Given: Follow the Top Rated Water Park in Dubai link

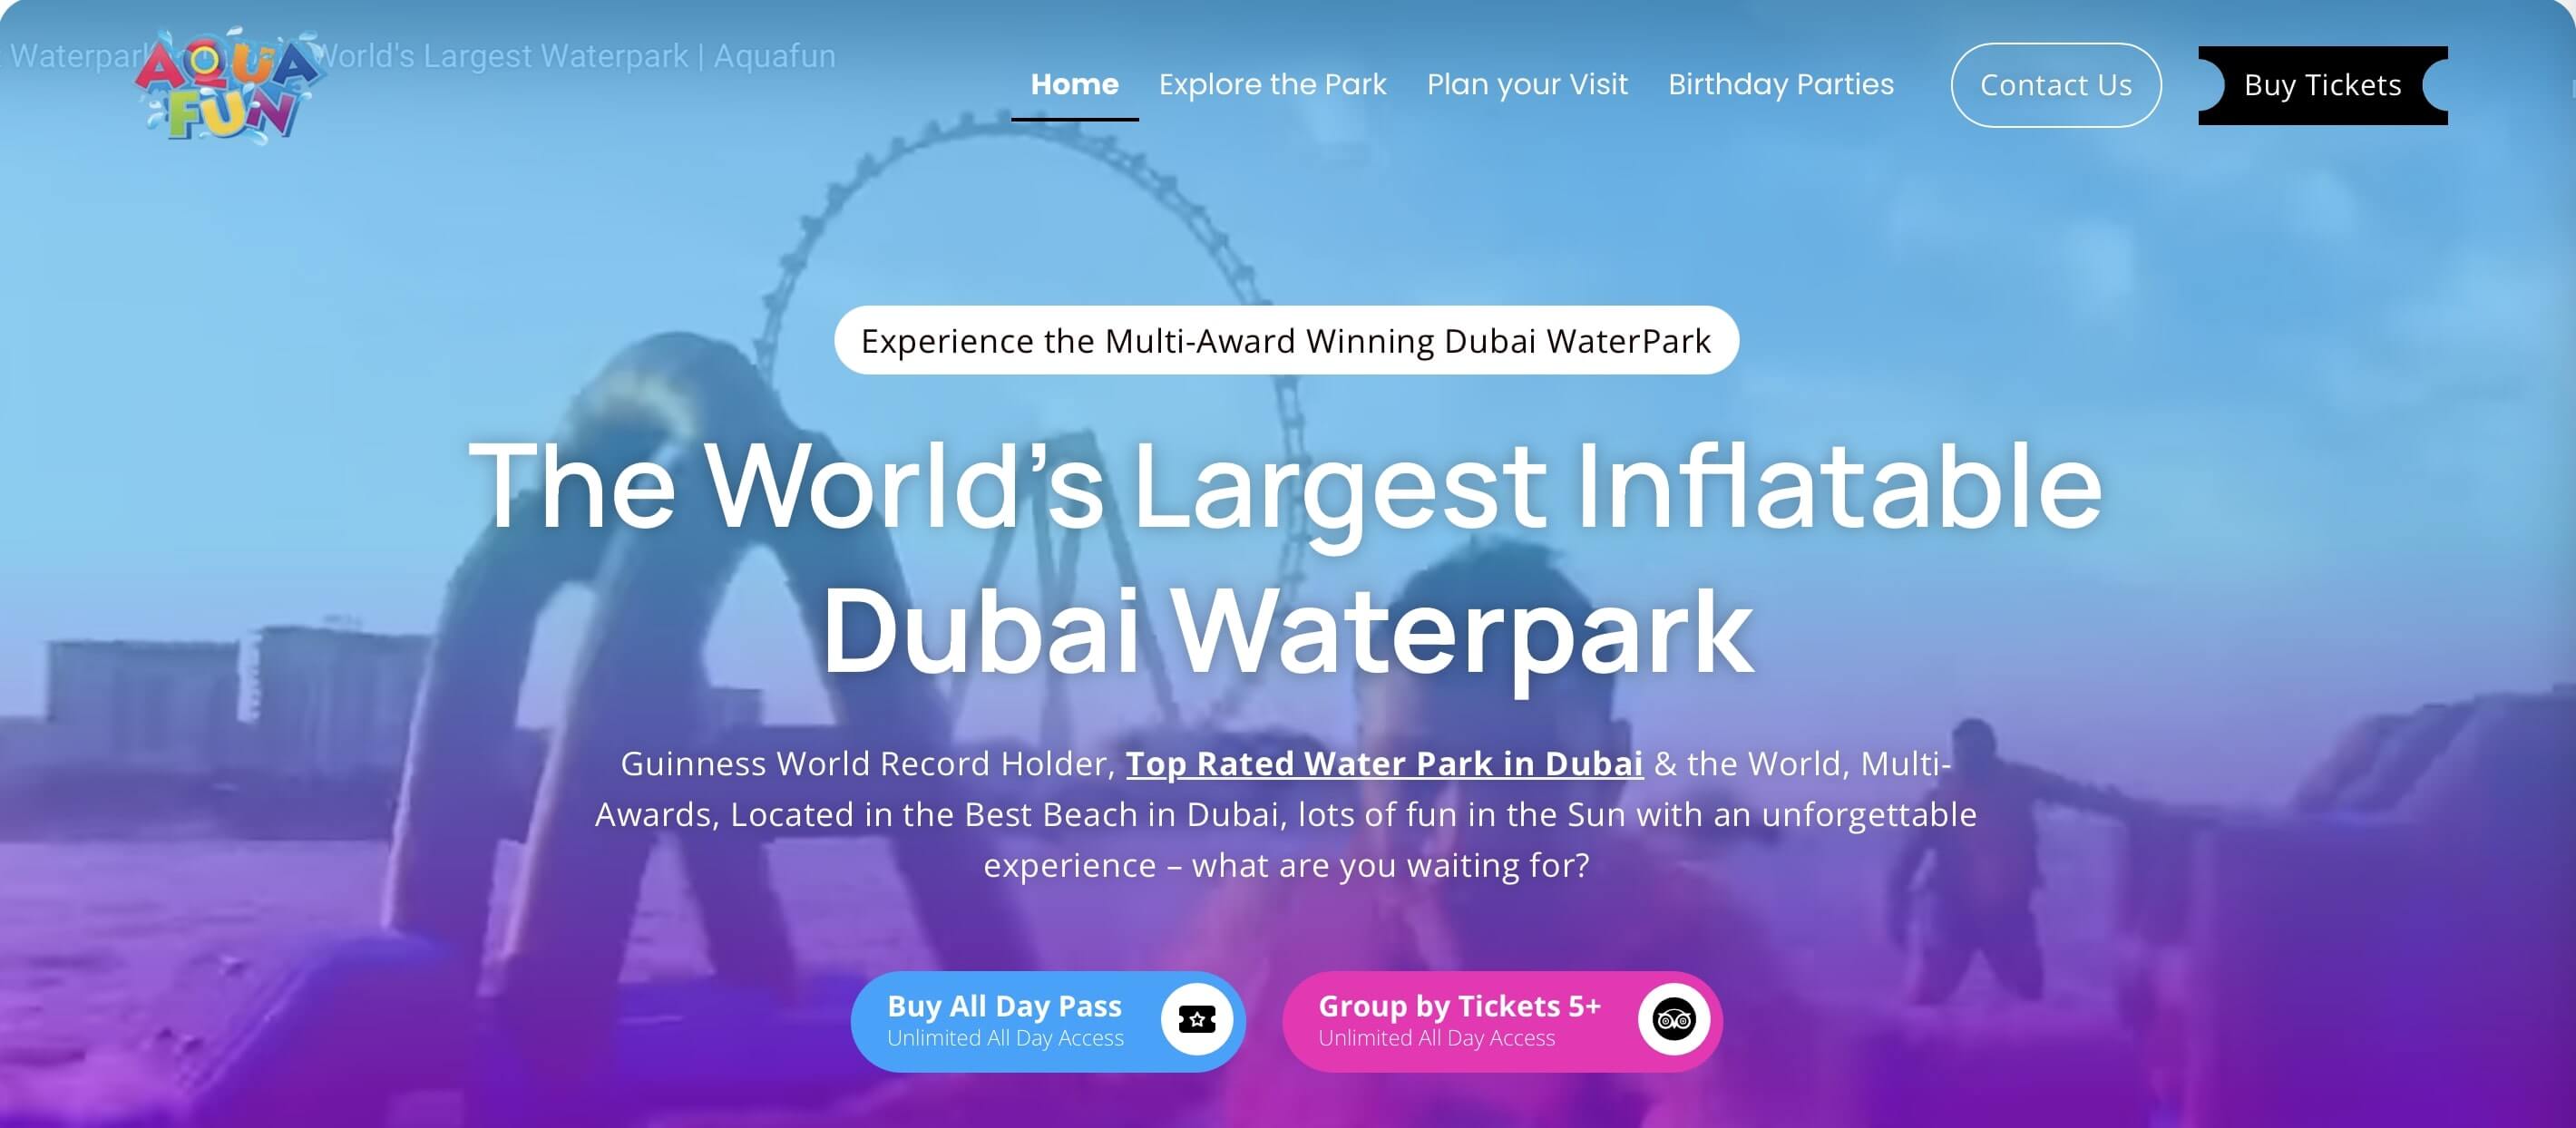Looking at the screenshot, I should tap(1384, 763).
